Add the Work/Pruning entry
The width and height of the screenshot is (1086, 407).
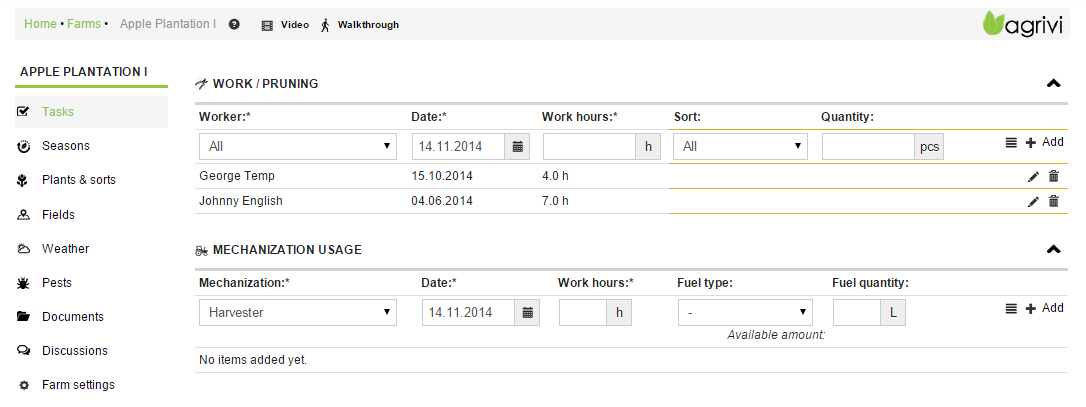pyautogui.click(x=1044, y=143)
